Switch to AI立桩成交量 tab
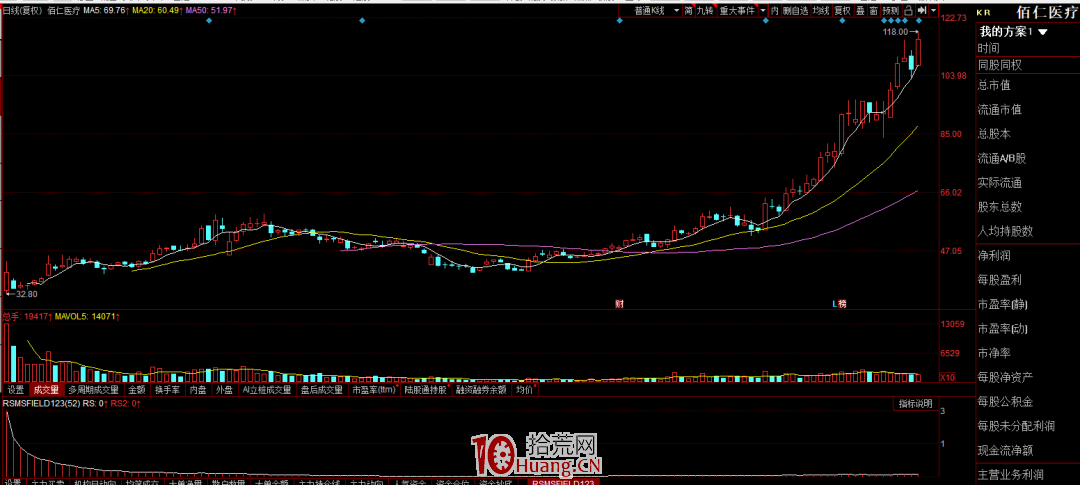This screenshot has width=1080, height=485. pyautogui.click(x=267, y=390)
